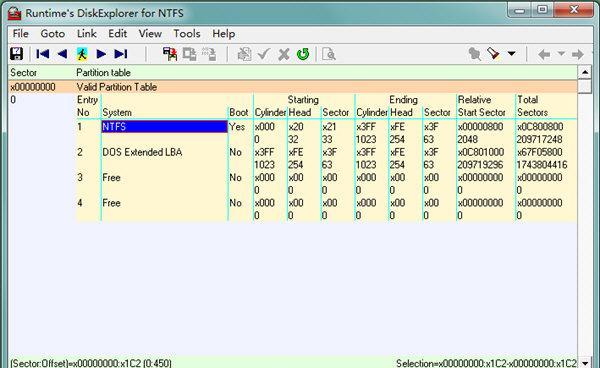Open the Edit menu
Screen dimensions: 600x368
coord(117,34)
